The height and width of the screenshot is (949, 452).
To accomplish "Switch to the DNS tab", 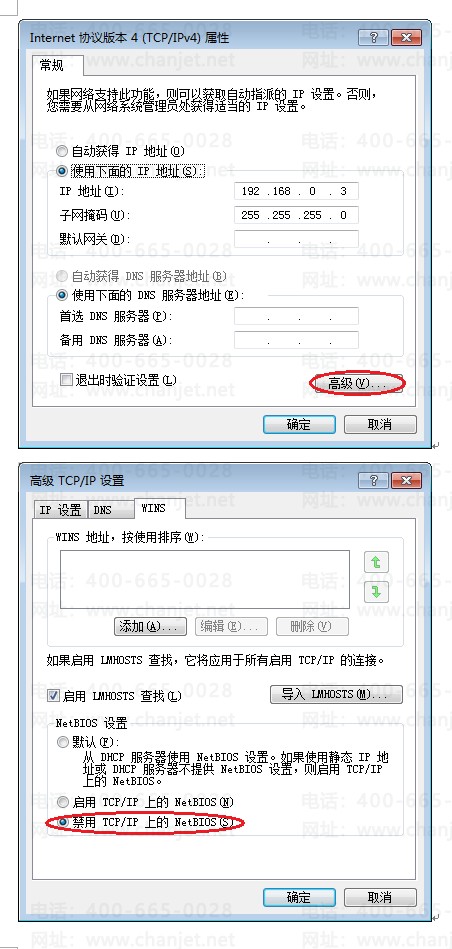I will click(102, 510).
